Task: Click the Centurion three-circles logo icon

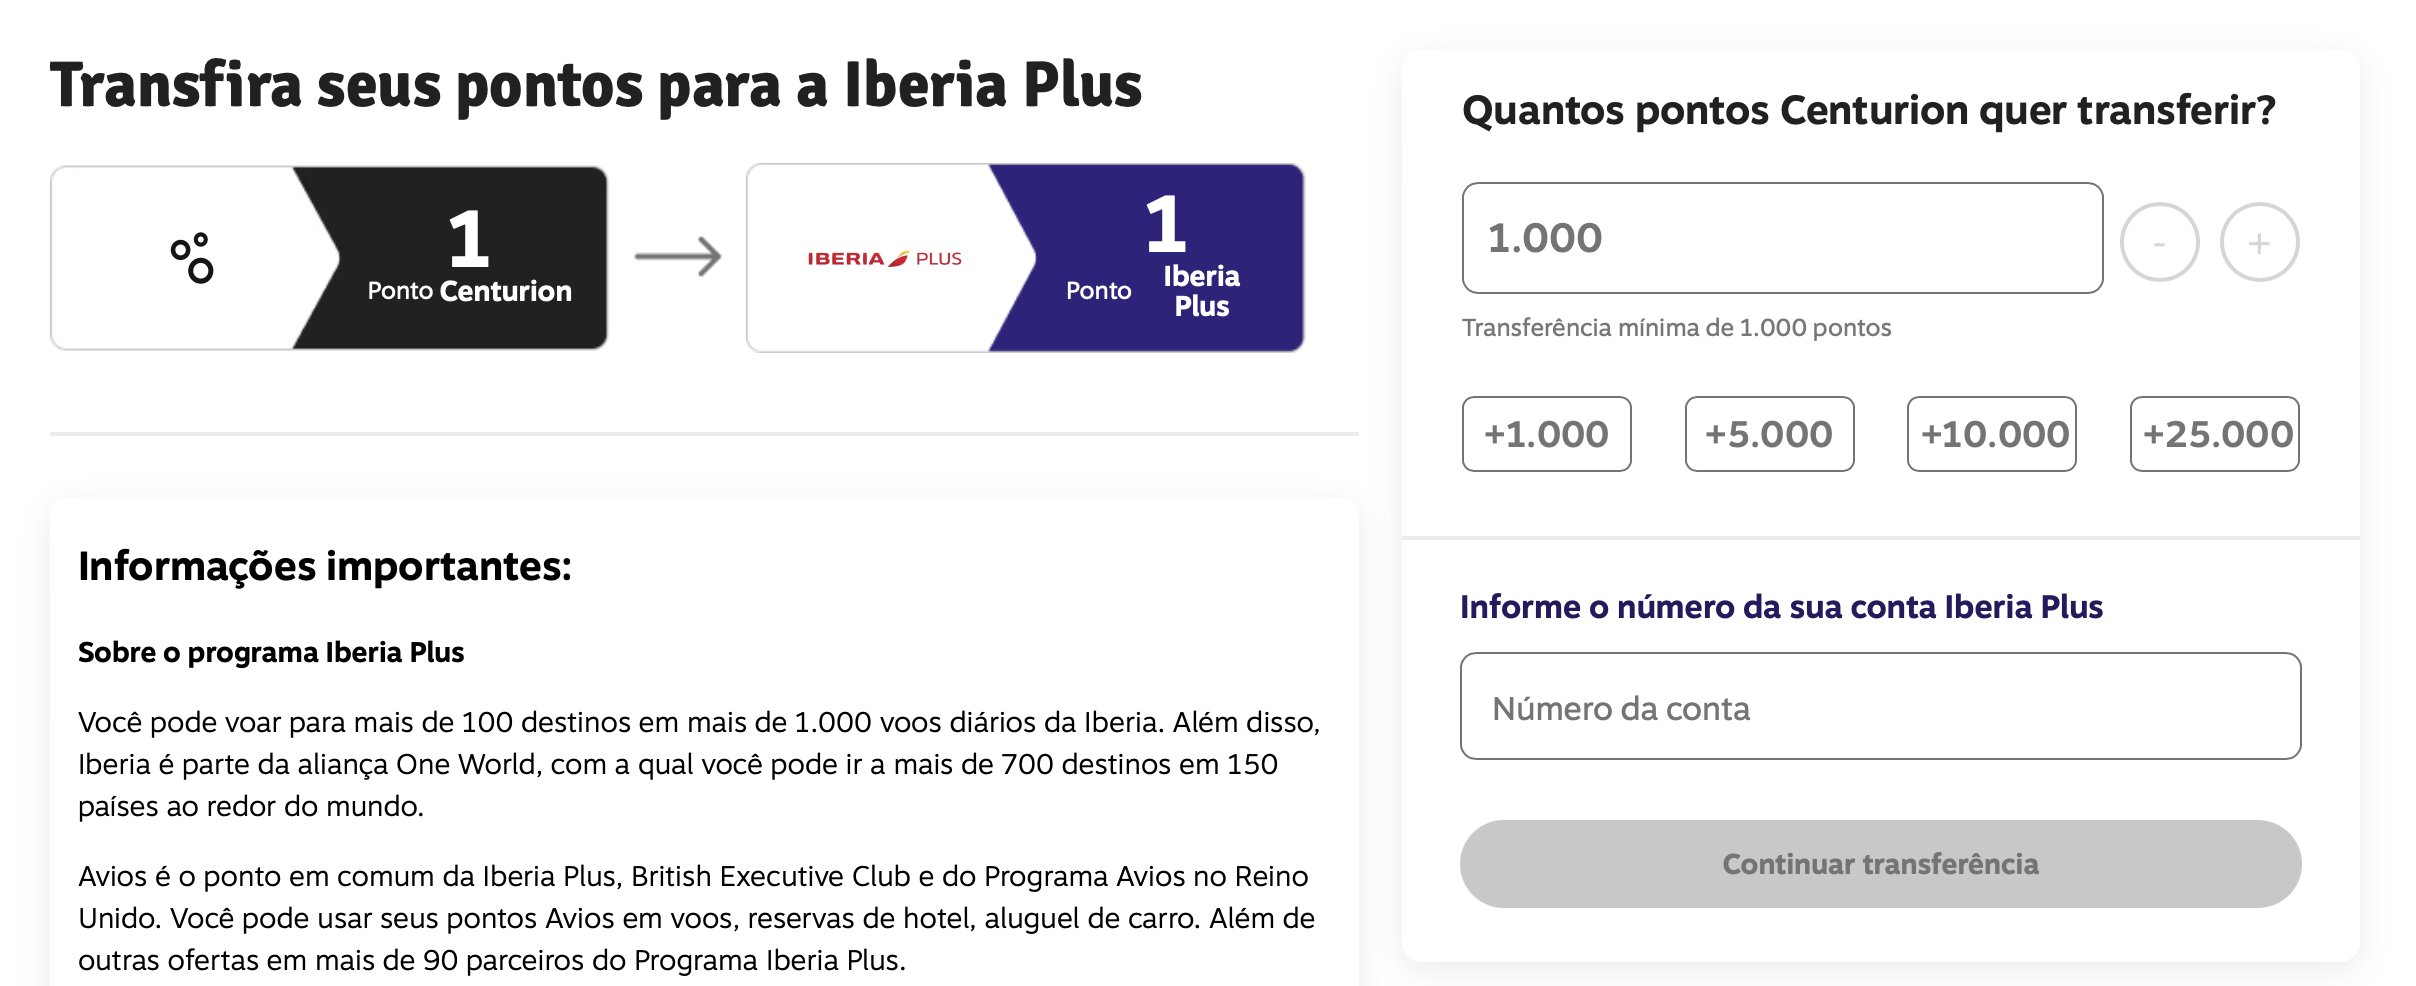Action: point(192,258)
